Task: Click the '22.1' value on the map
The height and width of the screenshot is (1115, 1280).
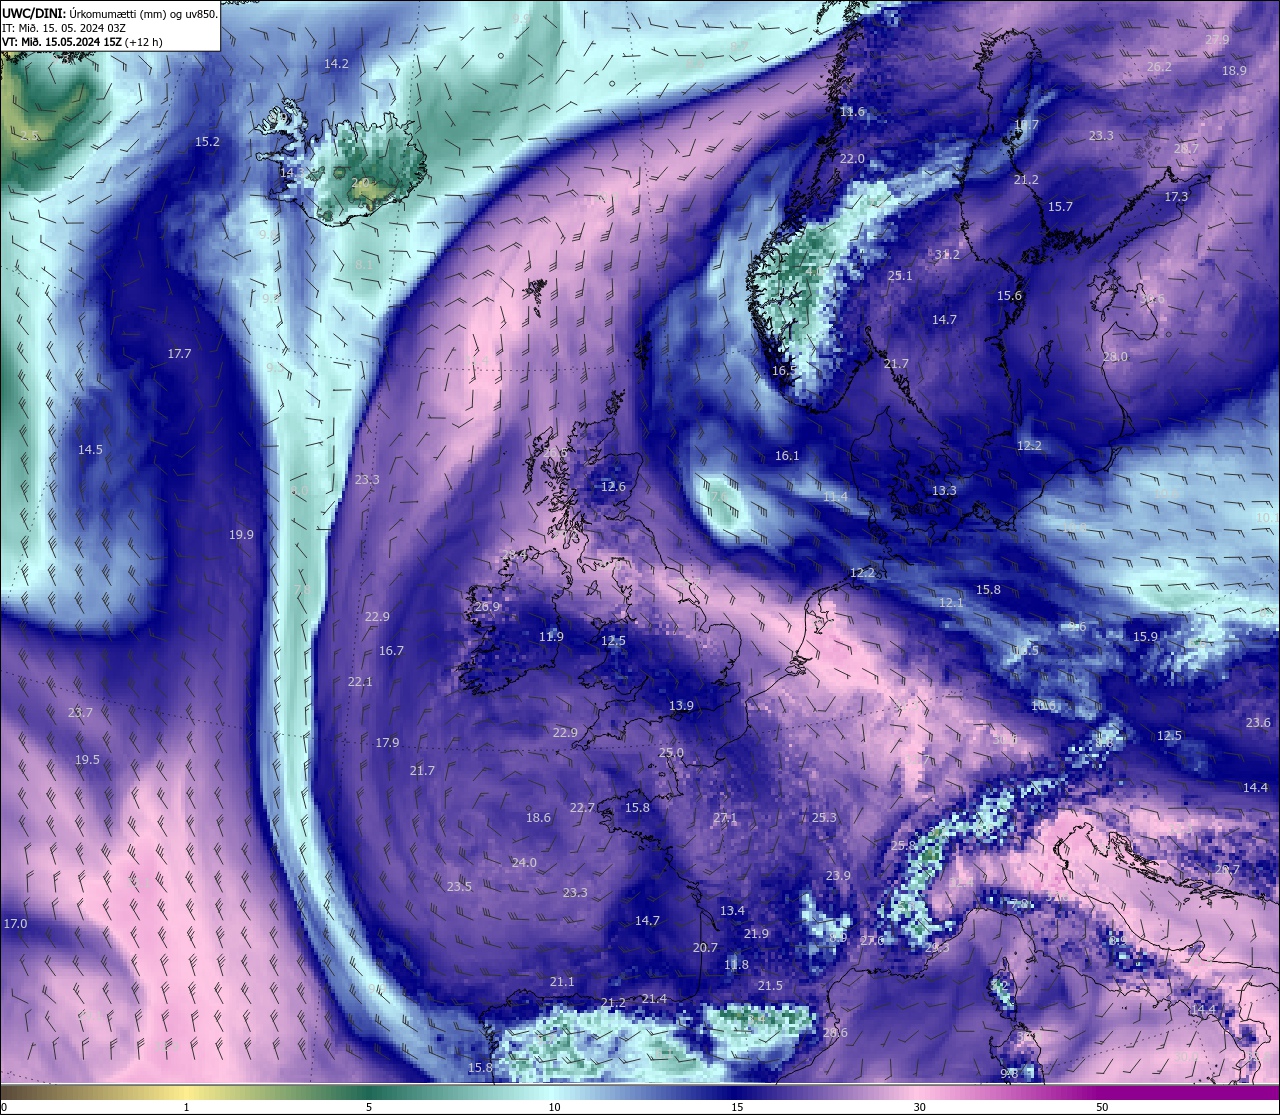Action: 360,682
